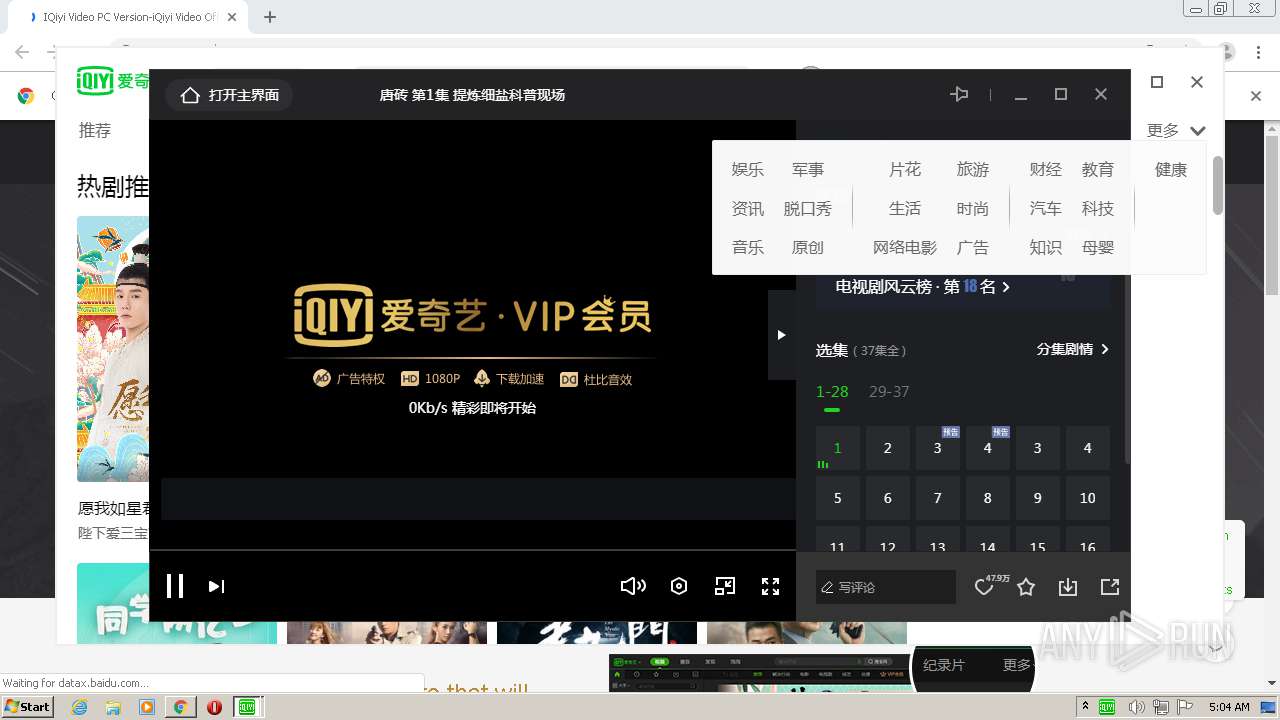Image resolution: width=1280 pixels, height=720 pixels.
Task: Choose 科技 category from the dropdown
Action: [x=1098, y=209]
